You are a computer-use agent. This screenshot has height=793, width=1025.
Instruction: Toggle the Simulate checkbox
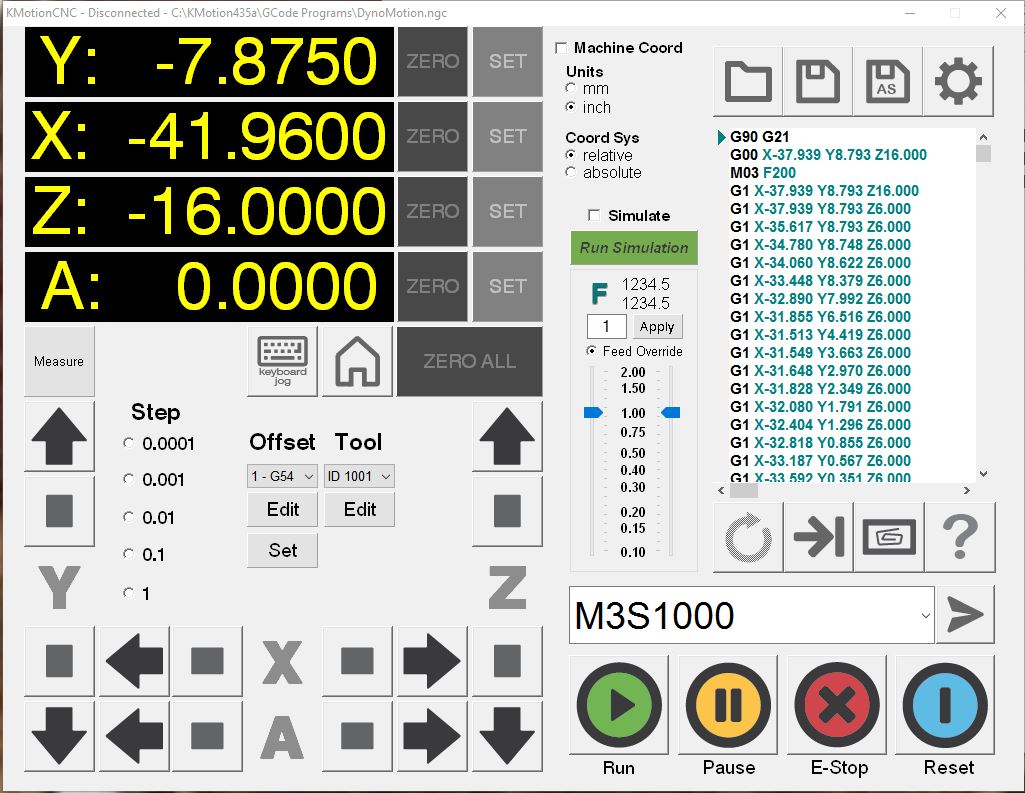(x=595, y=216)
